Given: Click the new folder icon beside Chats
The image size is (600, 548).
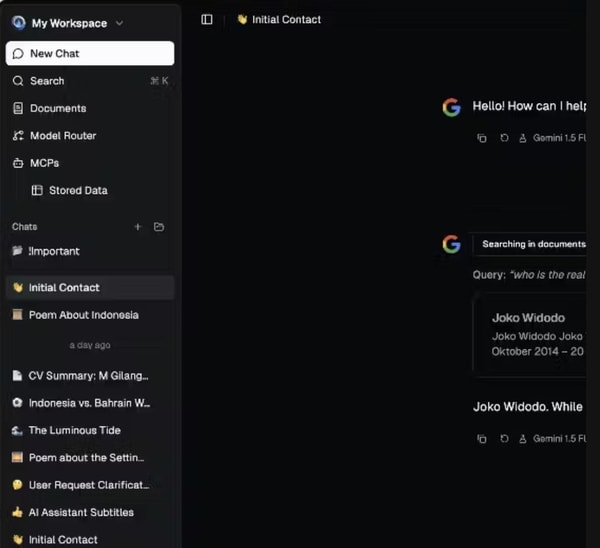Looking at the screenshot, I should pos(159,227).
